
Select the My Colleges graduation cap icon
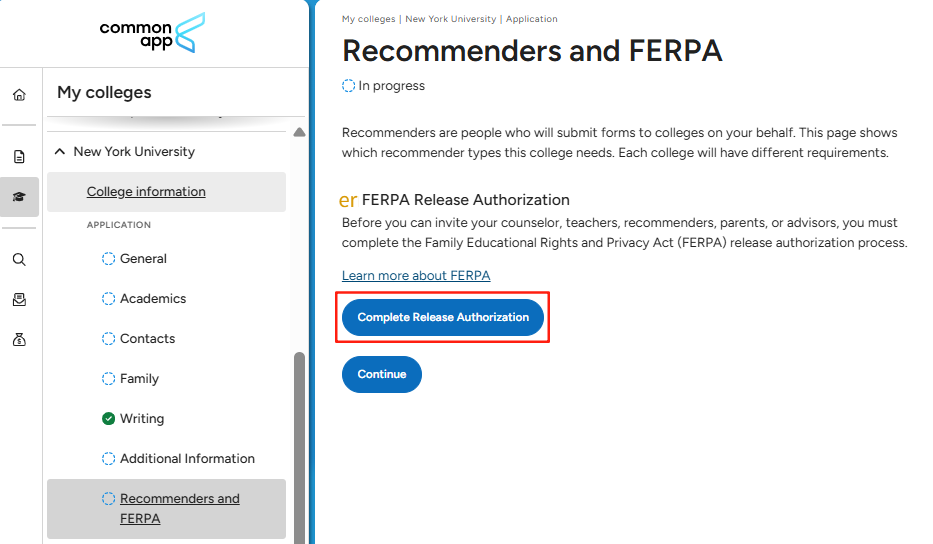[x=19, y=197]
